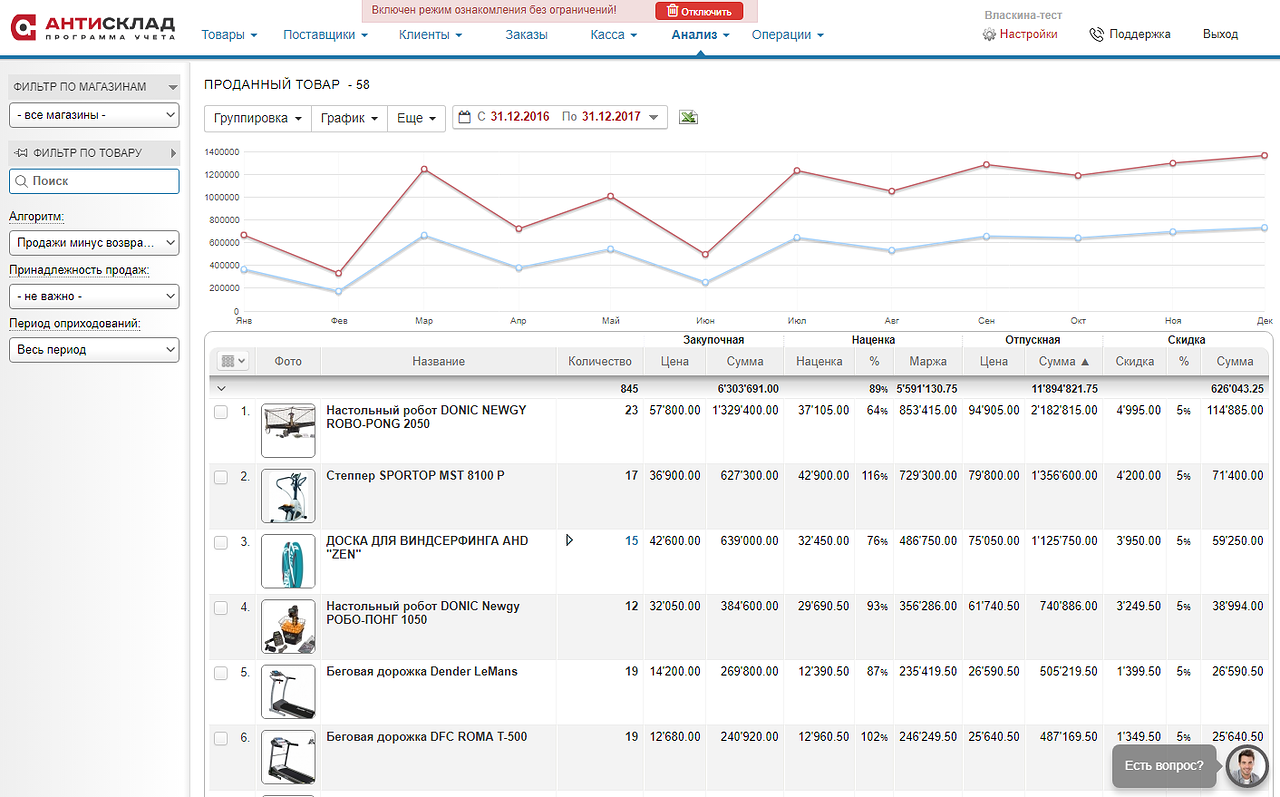Click the Settings gear icon
This screenshot has height=797, width=1280.
tap(989, 34)
